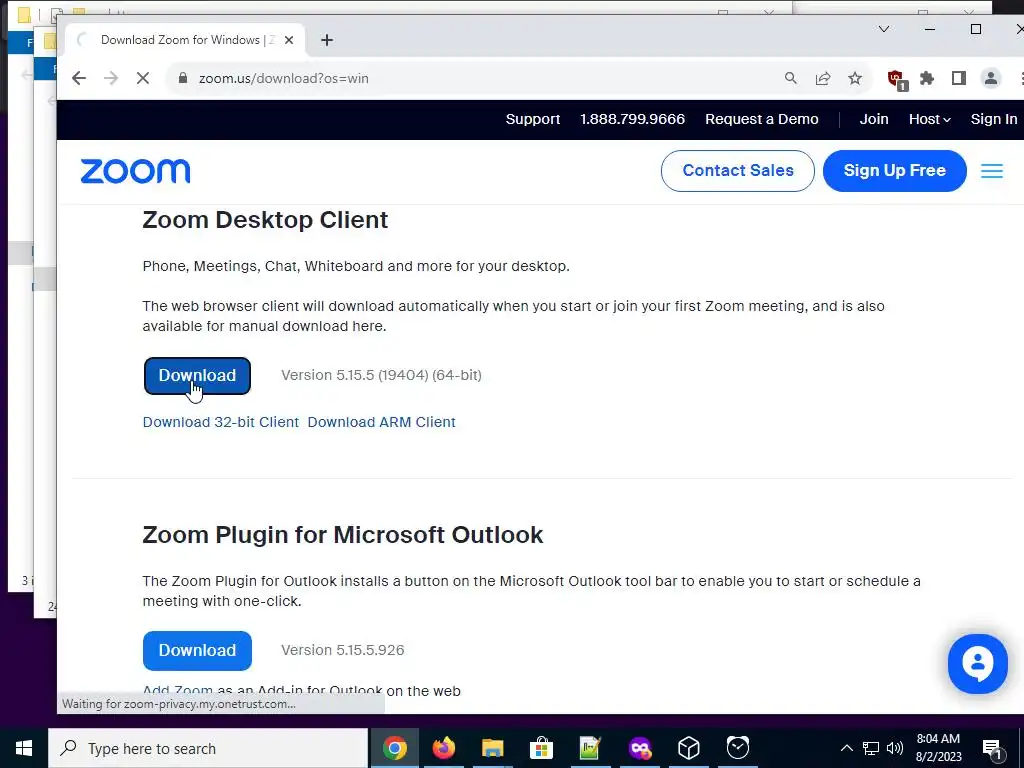Select the Download Zoom for Windows tab
The height and width of the screenshot is (768, 1024).
point(185,40)
